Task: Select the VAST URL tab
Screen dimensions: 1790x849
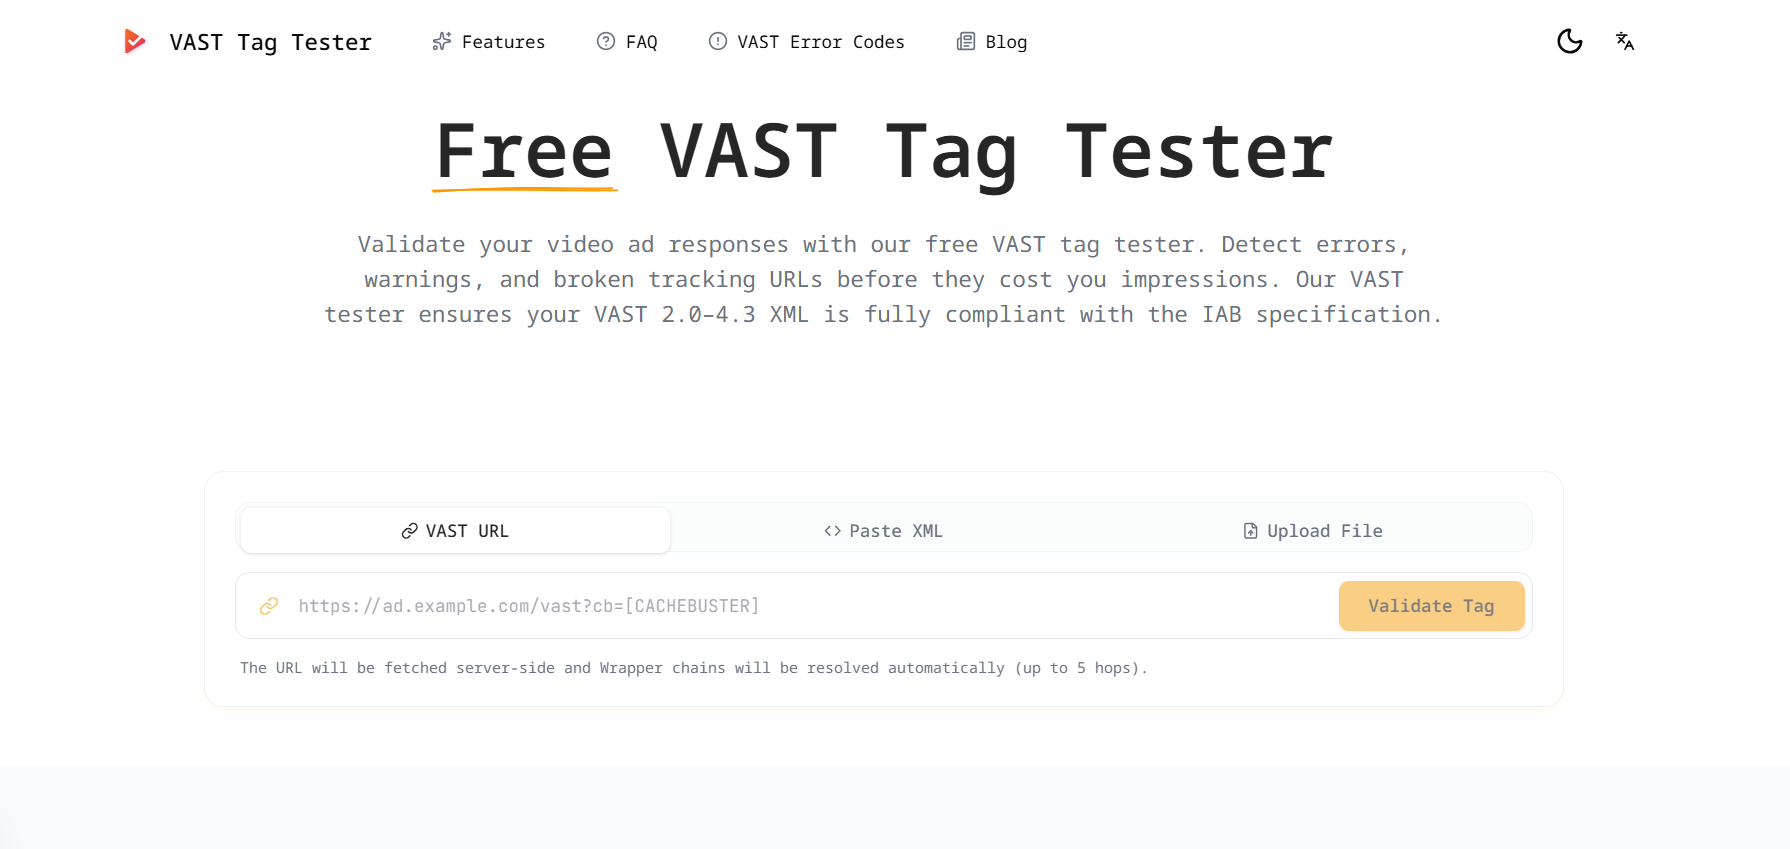Action: click(x=455, y=531)
